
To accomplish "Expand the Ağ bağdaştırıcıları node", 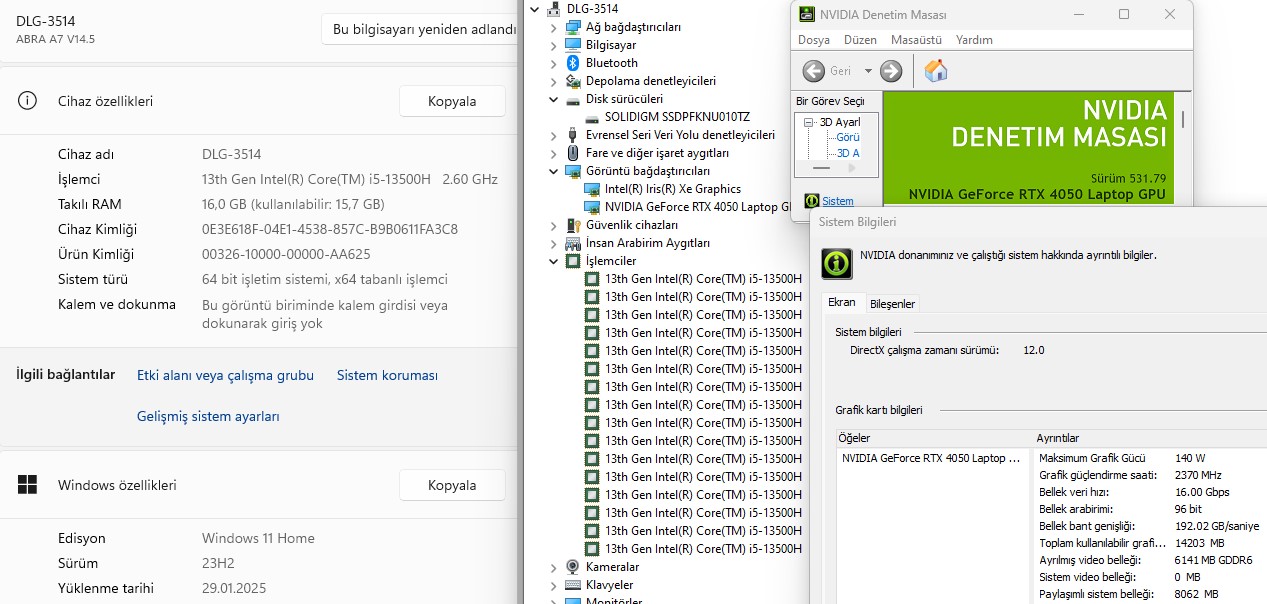I will click(554, 27).
